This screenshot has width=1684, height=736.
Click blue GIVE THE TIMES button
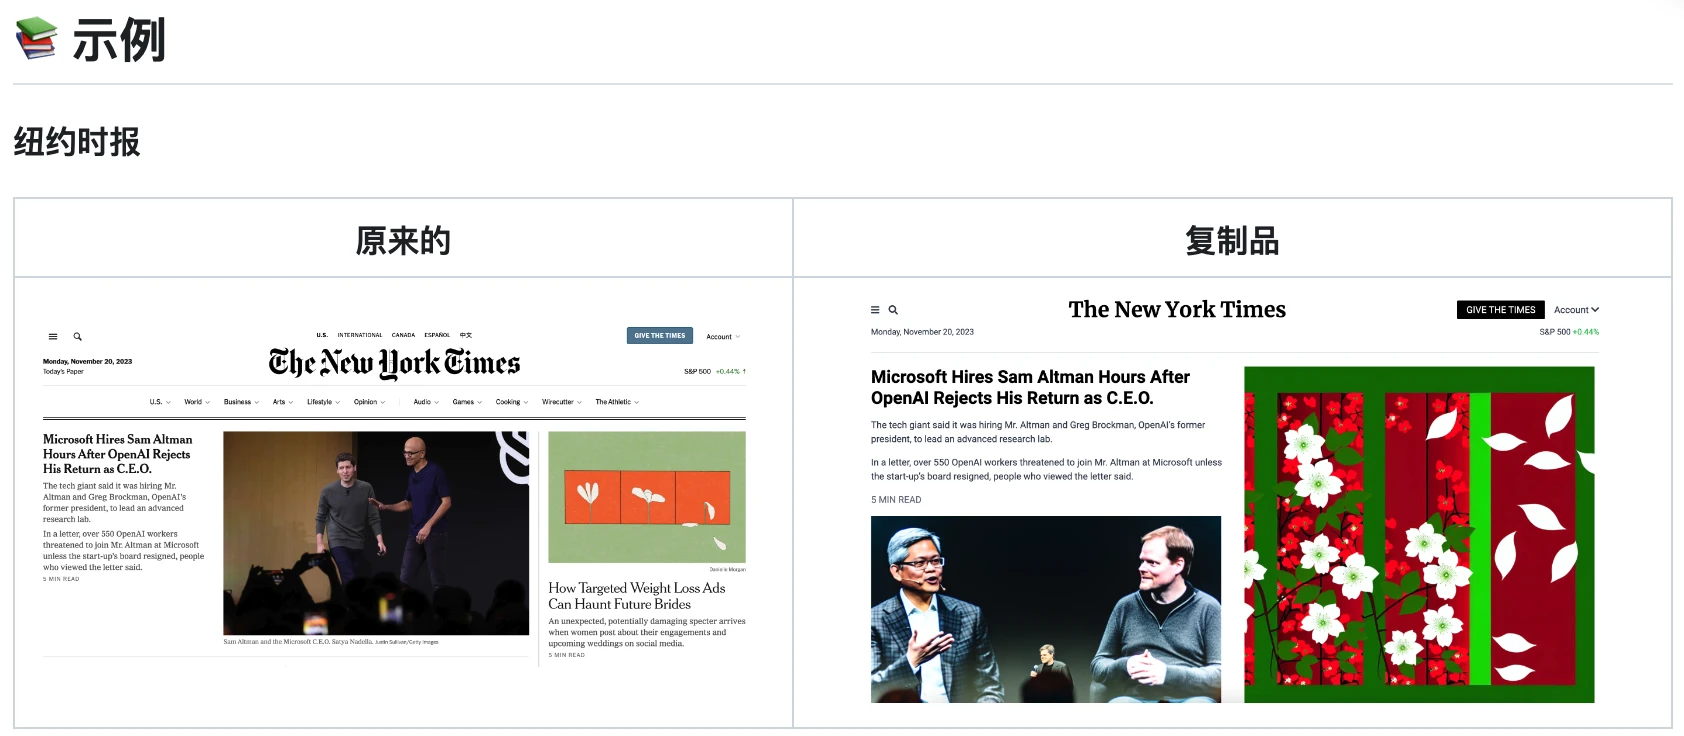(660, 336)
